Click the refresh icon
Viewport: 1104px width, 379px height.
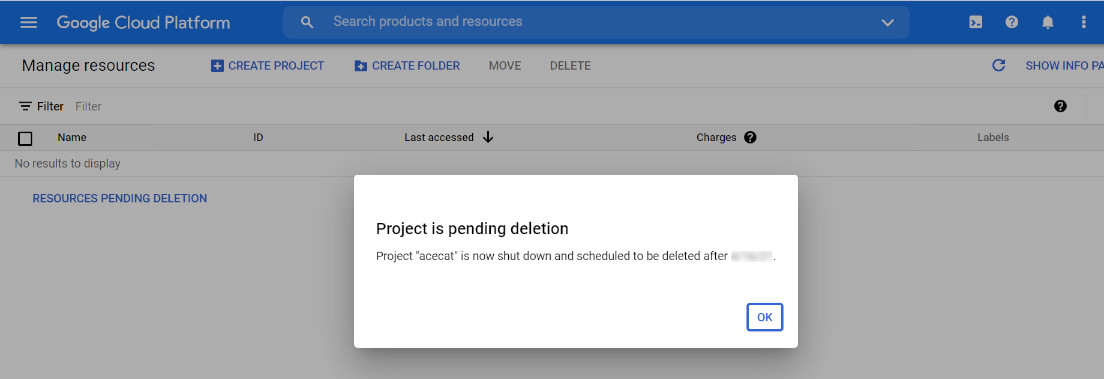click(x=998, y=66)
